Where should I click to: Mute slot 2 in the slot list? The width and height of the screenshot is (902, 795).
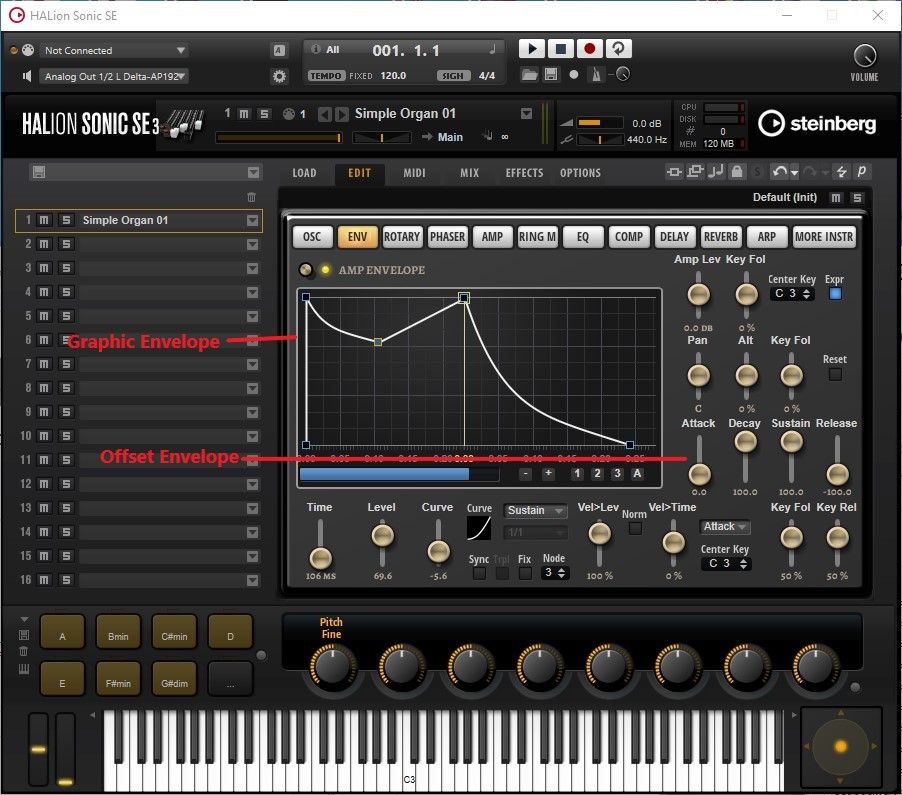[x=44, y=244]
